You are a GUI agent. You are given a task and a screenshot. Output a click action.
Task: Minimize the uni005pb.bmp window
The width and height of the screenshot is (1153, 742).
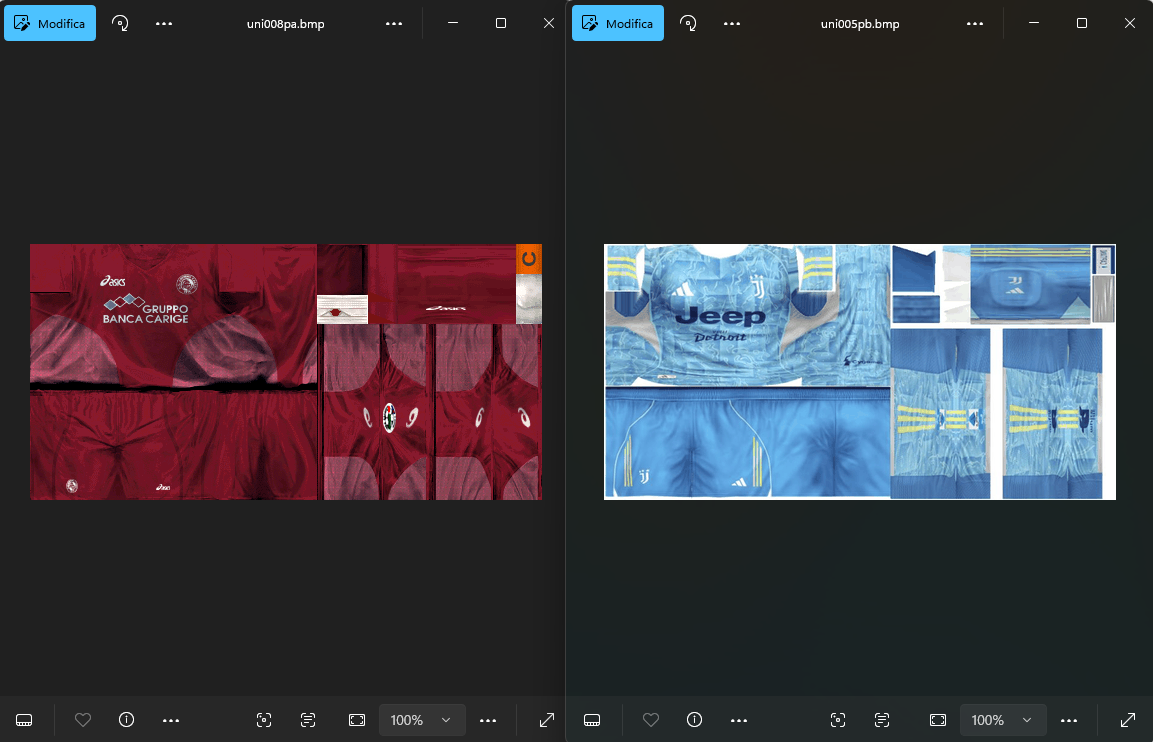tap(1033, 24)
